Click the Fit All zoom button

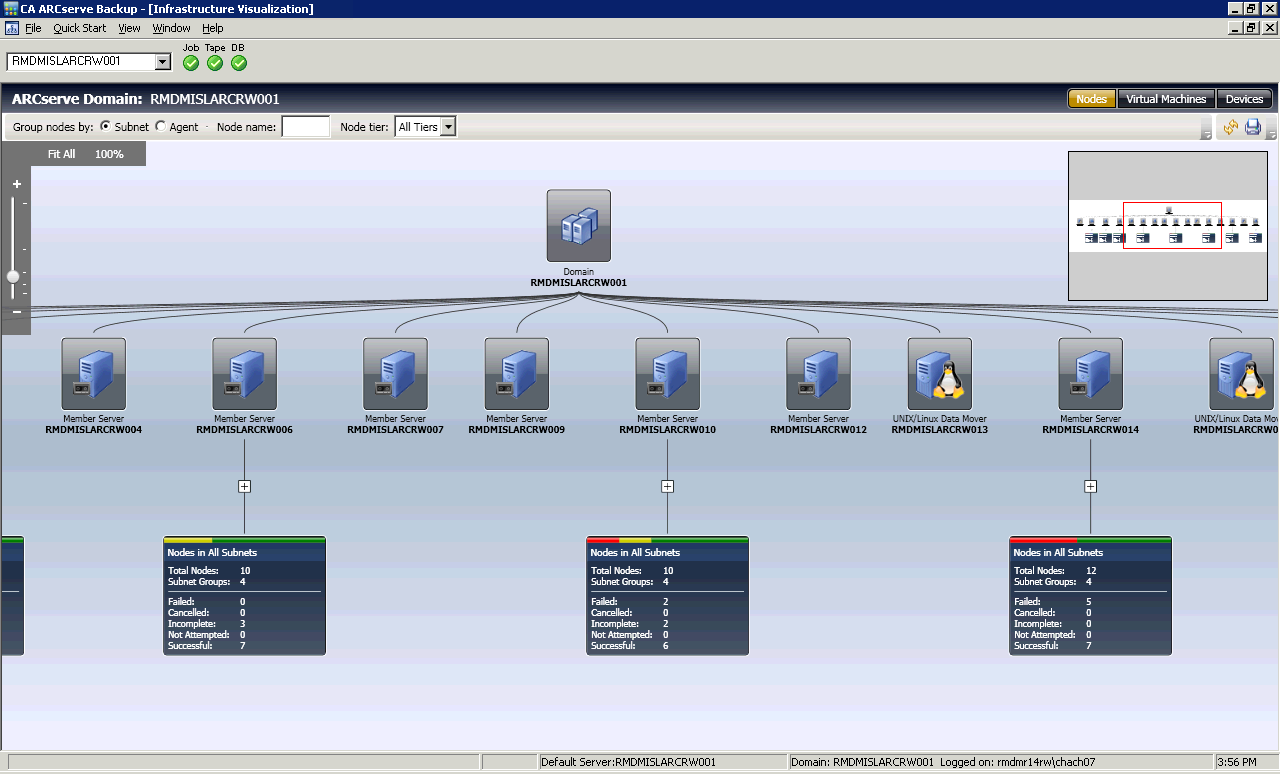[61, 154]
